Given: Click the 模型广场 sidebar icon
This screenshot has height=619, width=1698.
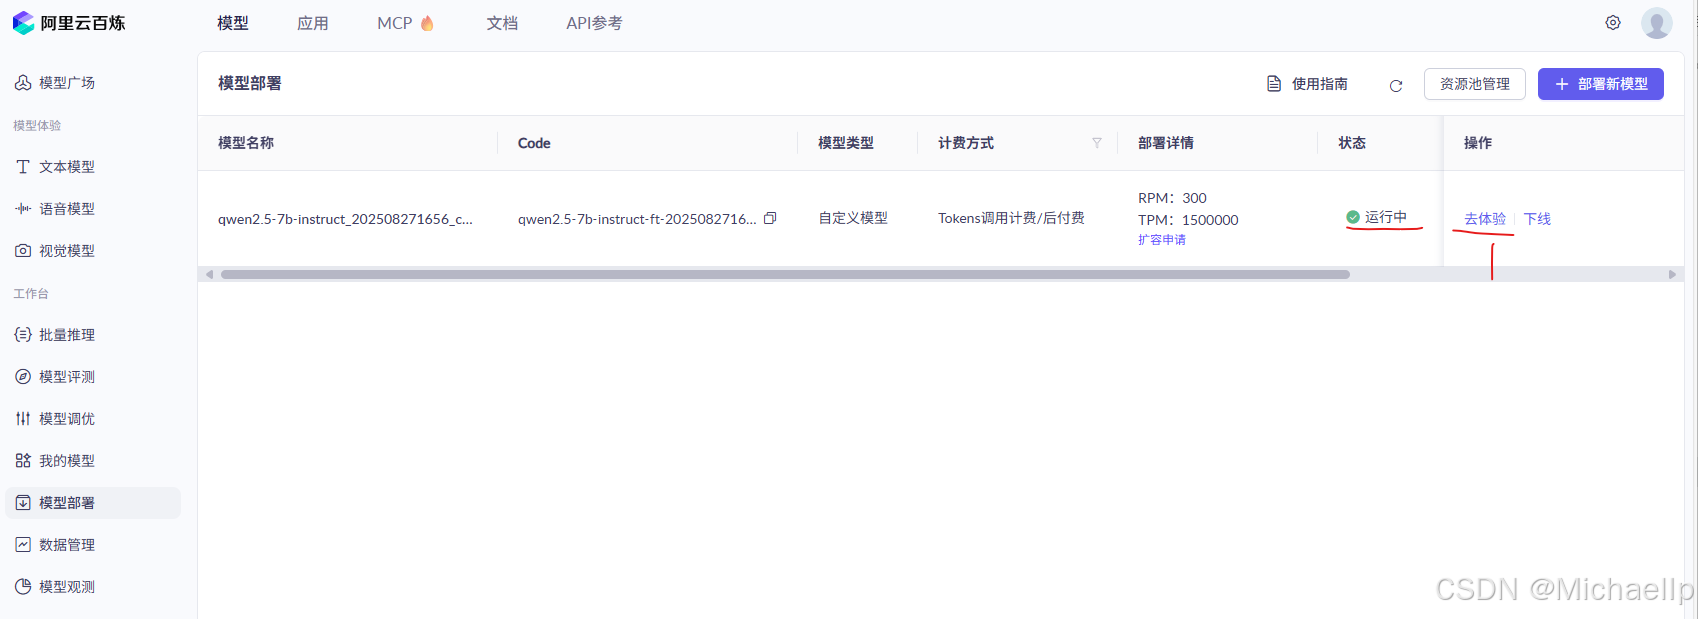Looking at the screenshot, I should click(23, 83).
